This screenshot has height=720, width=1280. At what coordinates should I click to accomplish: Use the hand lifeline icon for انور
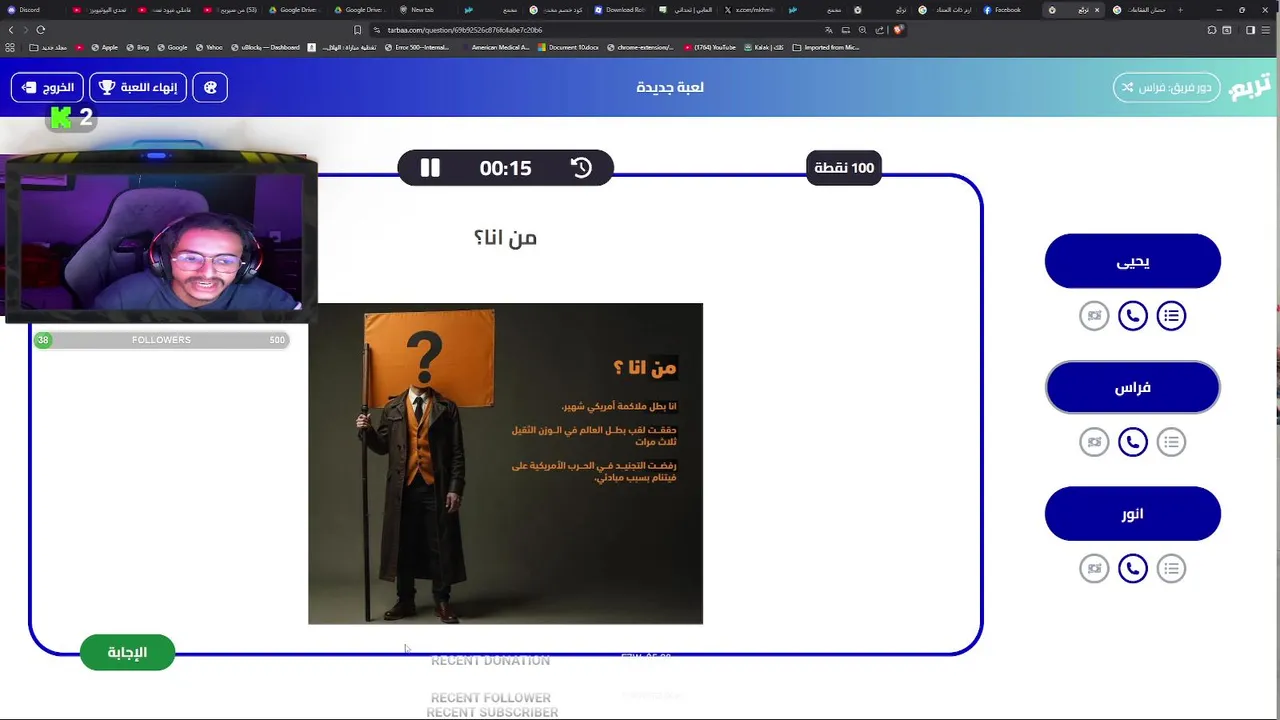1094,569
